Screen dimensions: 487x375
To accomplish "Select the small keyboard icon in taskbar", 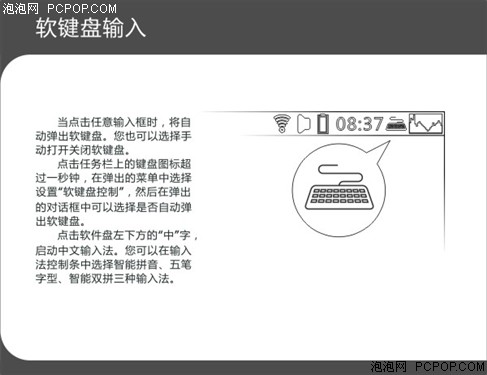I will (396, 124).
